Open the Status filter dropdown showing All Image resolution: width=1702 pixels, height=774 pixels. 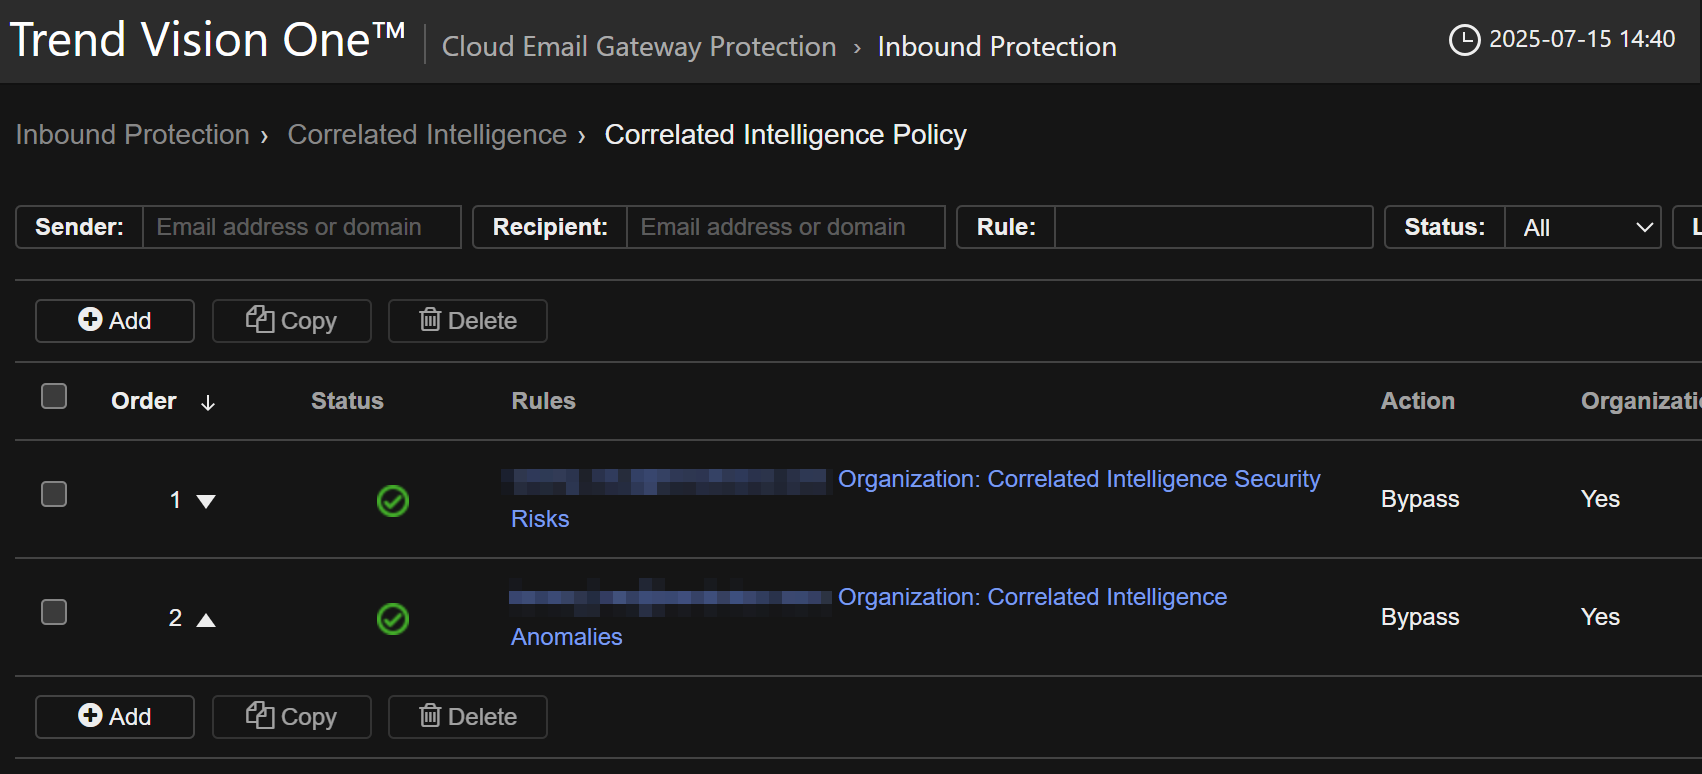pyautogui.click(x=1582, y=228)
